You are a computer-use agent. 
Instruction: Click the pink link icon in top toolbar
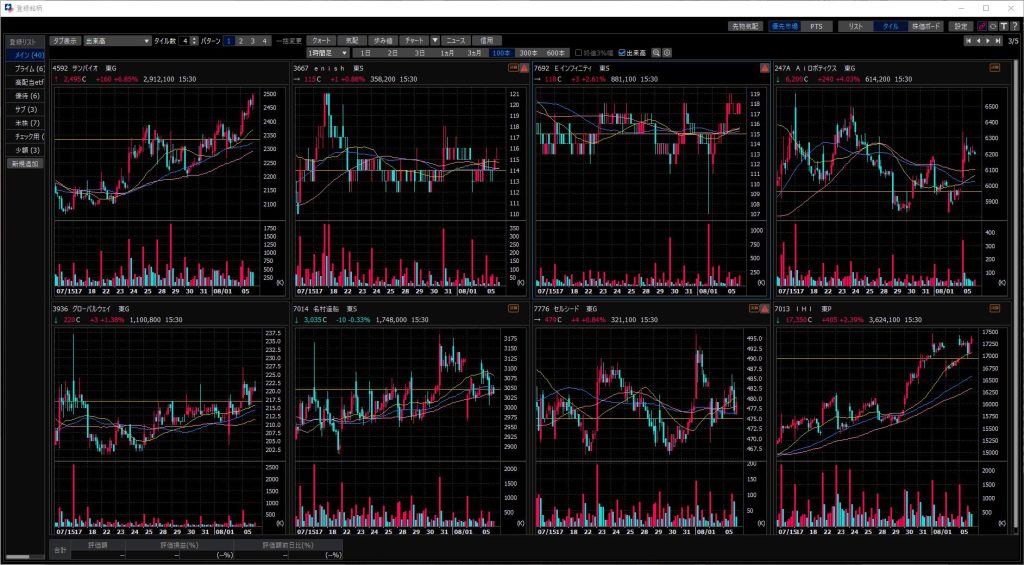coord(981,26)
